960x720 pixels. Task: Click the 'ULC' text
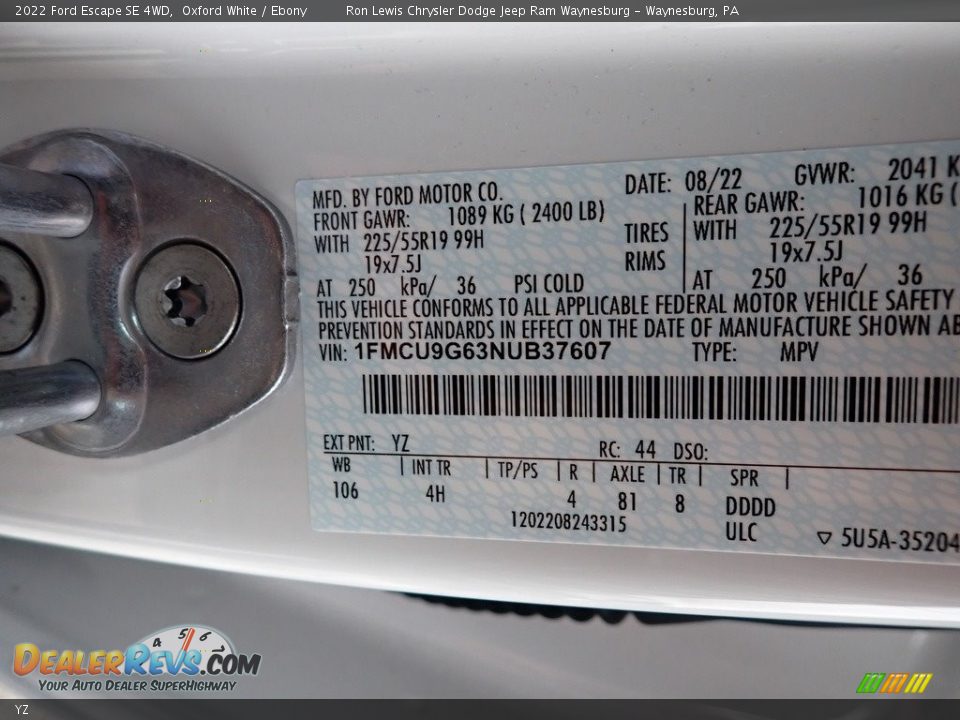coord(741,532)
